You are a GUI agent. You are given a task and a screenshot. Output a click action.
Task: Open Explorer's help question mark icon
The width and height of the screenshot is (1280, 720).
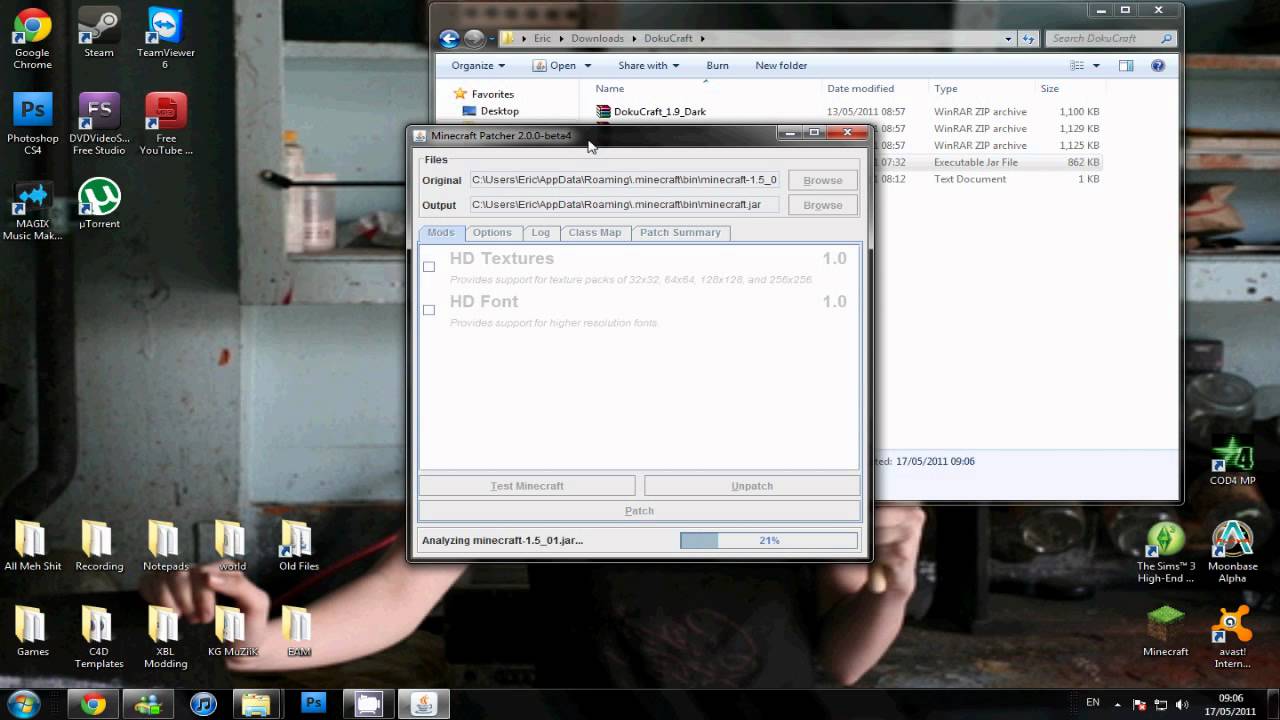point(1158,65)
